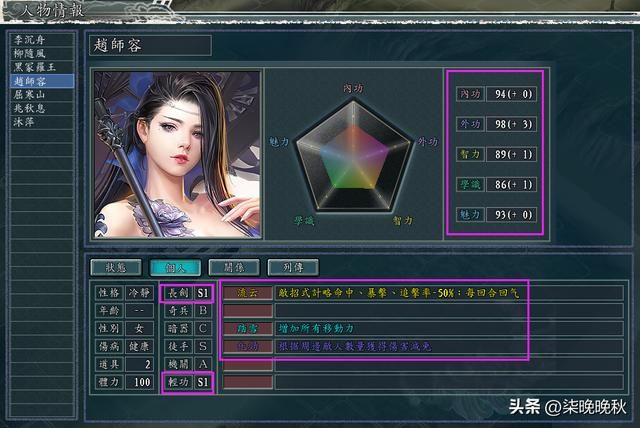Click the 性格 attribute label
640x428 pixels.
click(109, 293)
